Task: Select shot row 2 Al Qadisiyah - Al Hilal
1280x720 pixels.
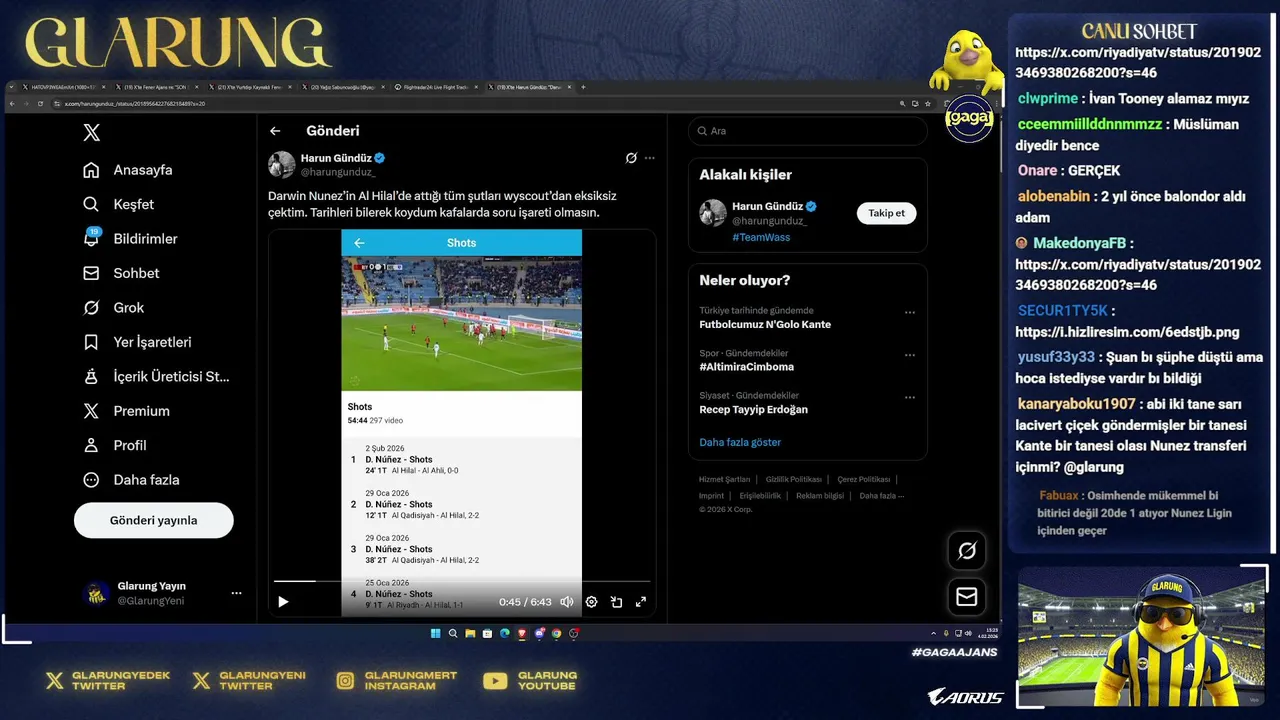Action: point(462,504)
